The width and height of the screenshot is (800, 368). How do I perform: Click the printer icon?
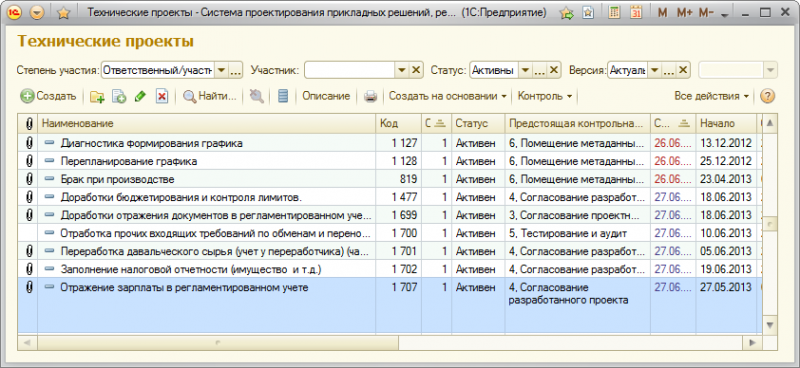pyautogui.click(x=370, y=96)
